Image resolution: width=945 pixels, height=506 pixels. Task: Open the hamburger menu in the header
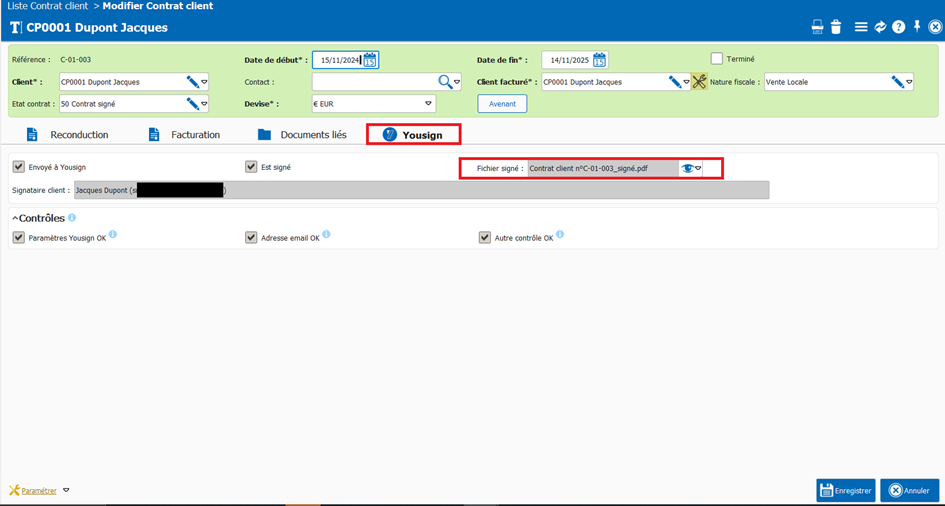[861, 27]
